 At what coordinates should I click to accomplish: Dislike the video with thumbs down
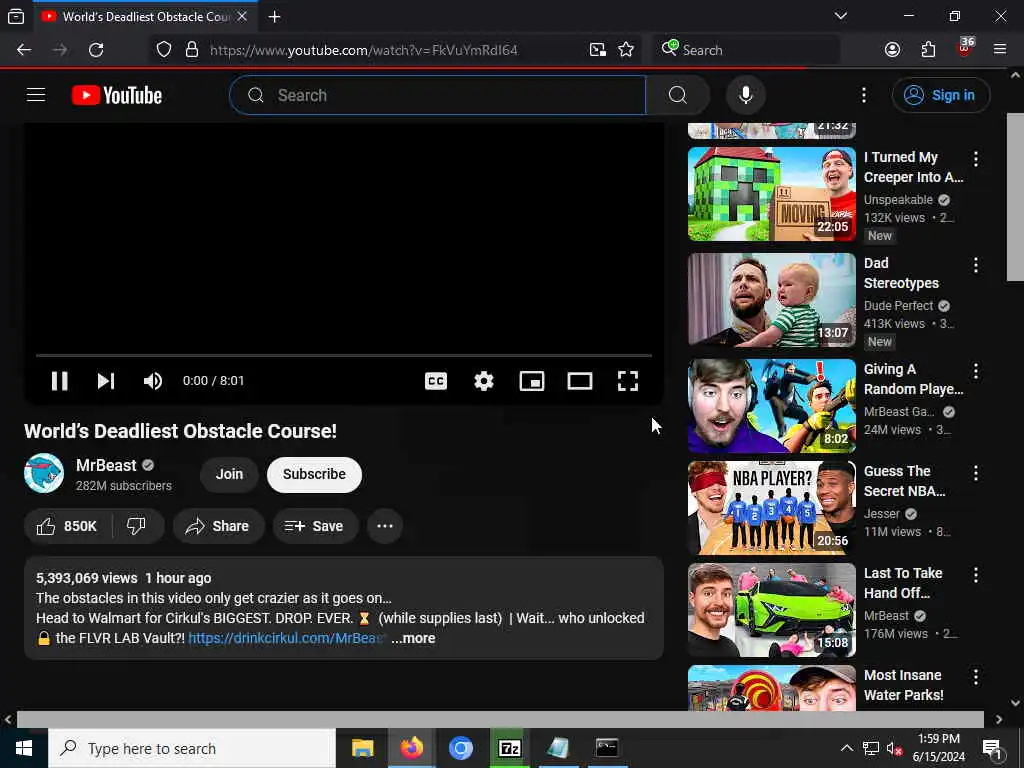(x=136, y=526)
